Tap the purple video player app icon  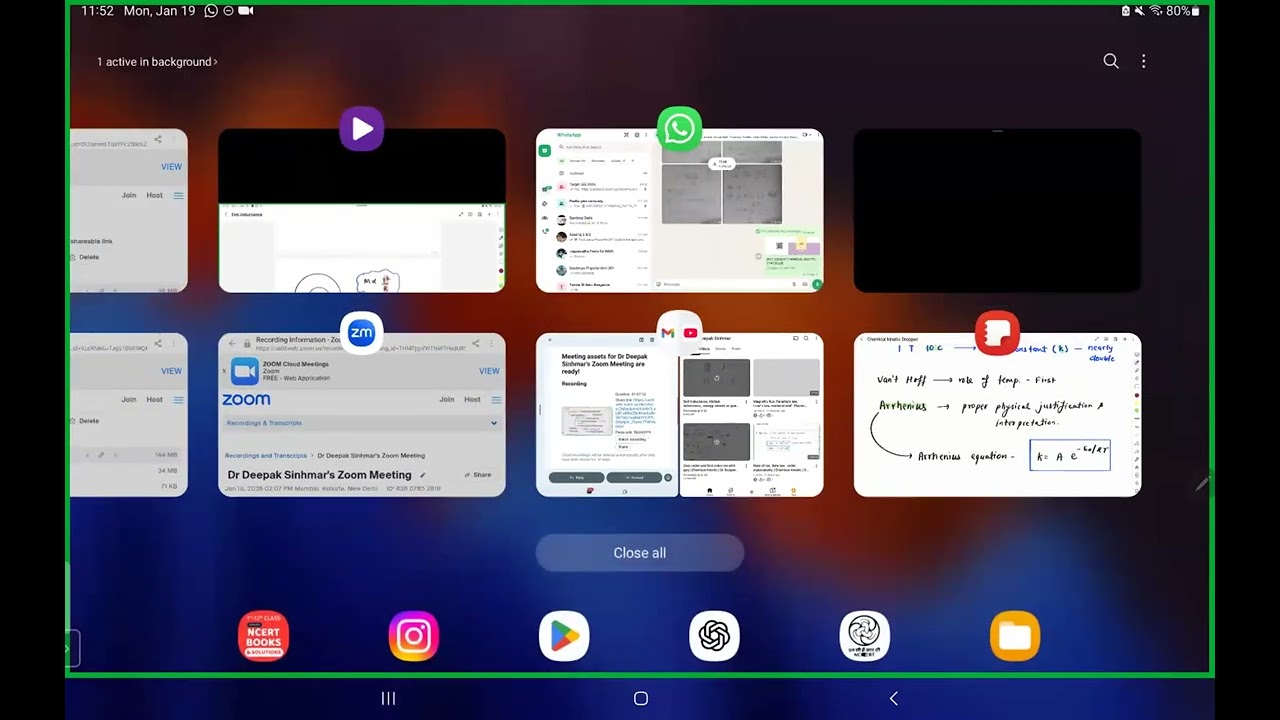[x=362, y=129]
